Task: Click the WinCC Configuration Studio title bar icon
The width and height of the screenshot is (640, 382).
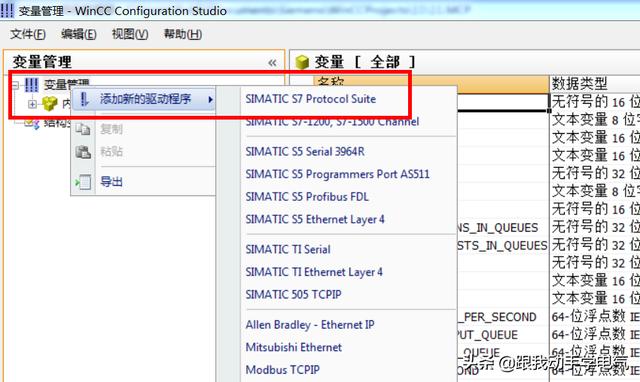Action: click(7, 10)
